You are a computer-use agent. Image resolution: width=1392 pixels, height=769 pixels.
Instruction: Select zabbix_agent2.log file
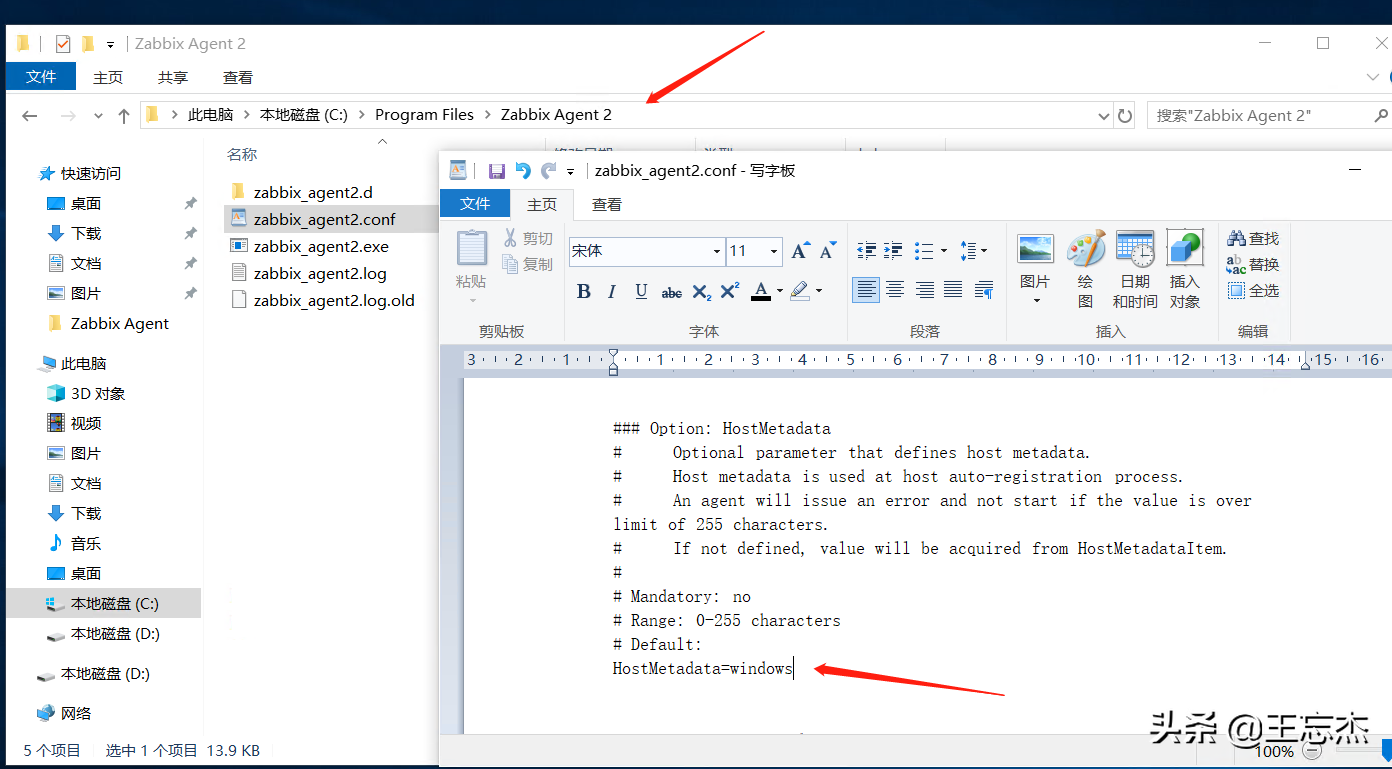coord(320,273)
